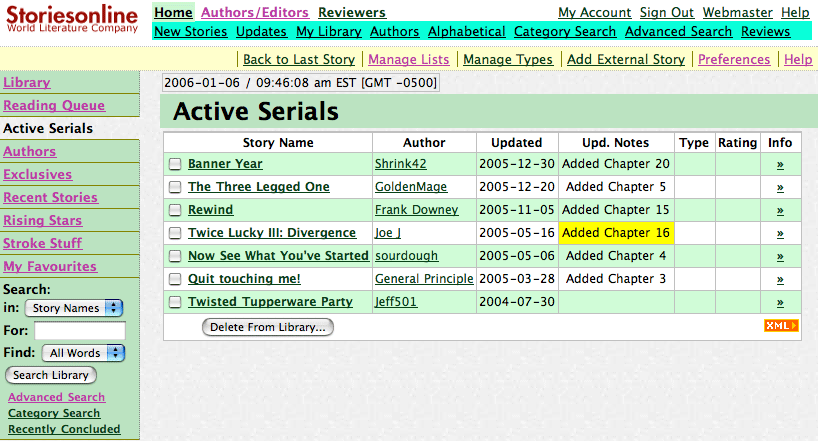Click the Storiesonline logo
The width and height of the screenshot is (818, 441).
(72, 19)
